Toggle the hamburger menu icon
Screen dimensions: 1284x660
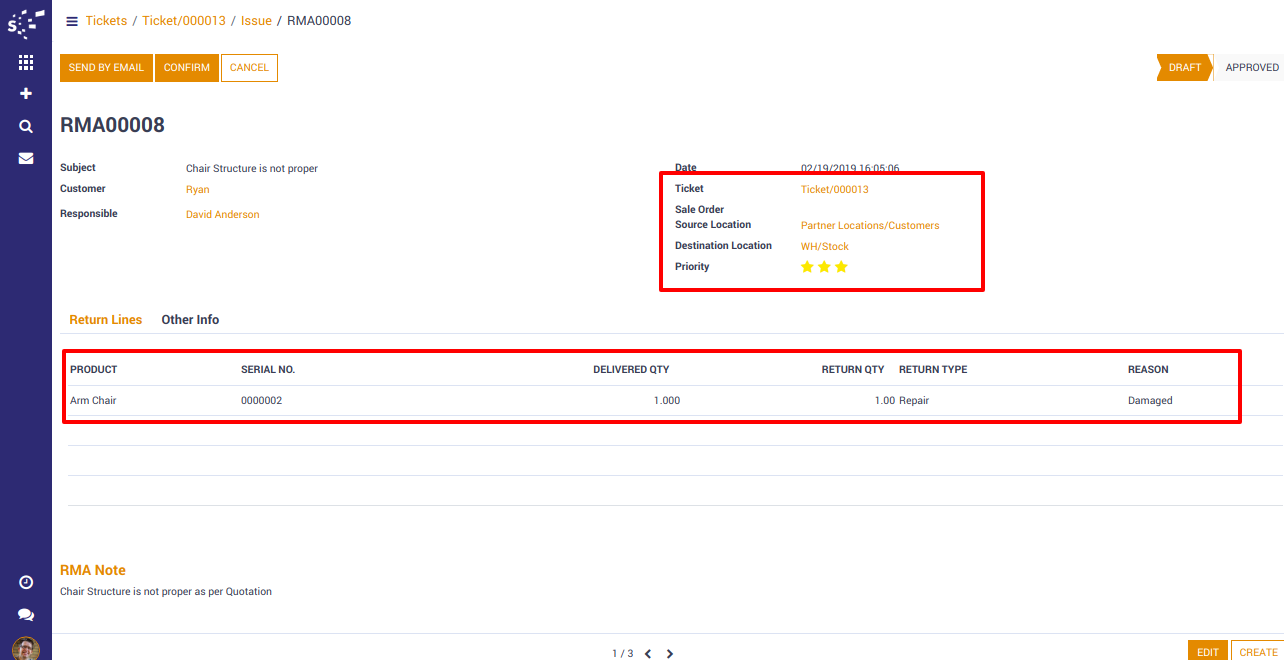point(72,21)
